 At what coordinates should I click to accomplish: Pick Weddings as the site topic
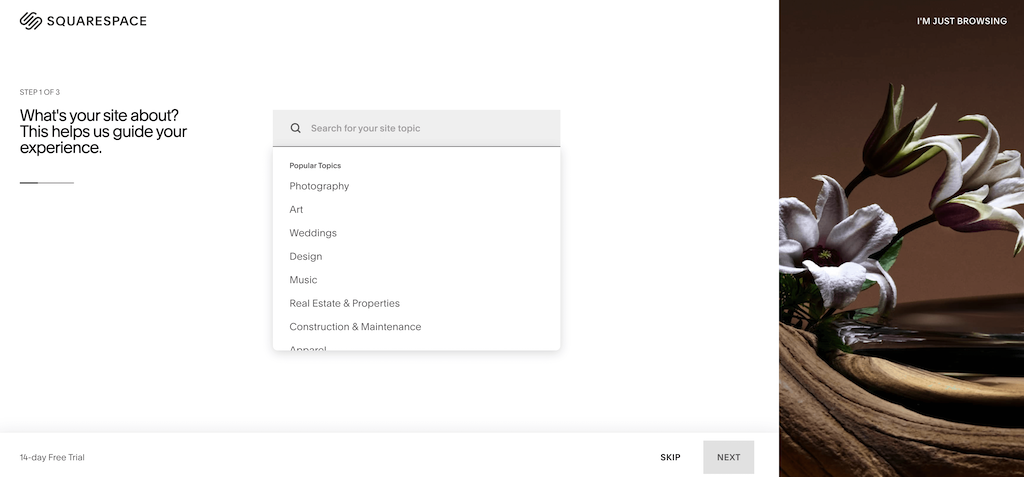tap(313, 233)
